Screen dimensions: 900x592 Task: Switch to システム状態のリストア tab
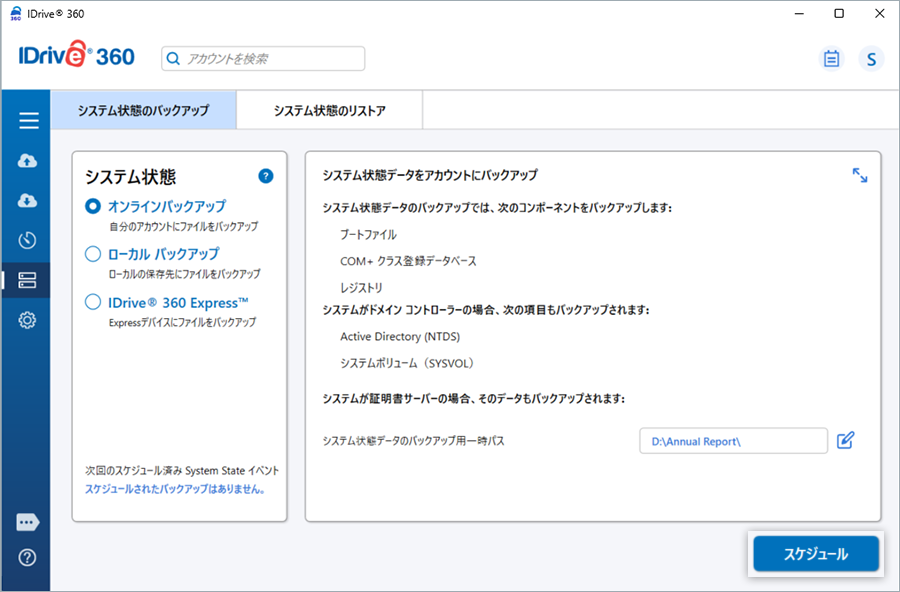[x=329, y=111]
